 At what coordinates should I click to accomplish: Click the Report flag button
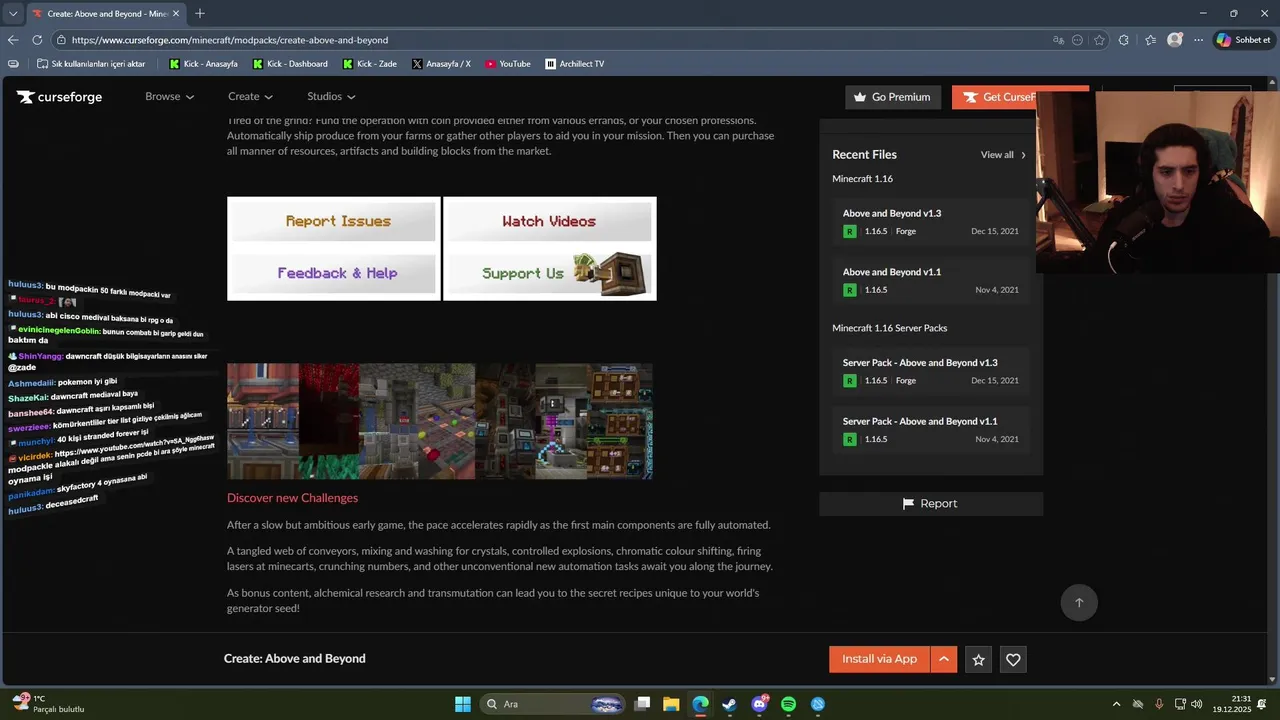[930, 504]
